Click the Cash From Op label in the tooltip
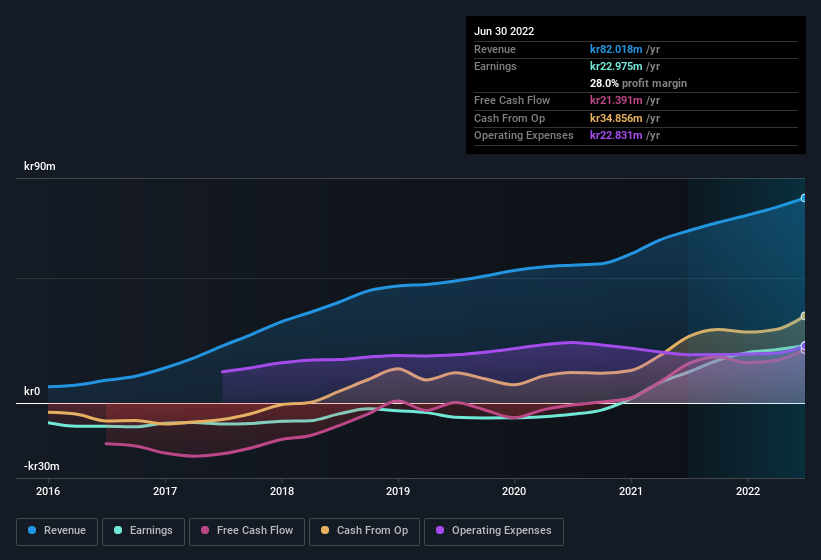This screenshot has height=560, width=821. tap(509, 118)
